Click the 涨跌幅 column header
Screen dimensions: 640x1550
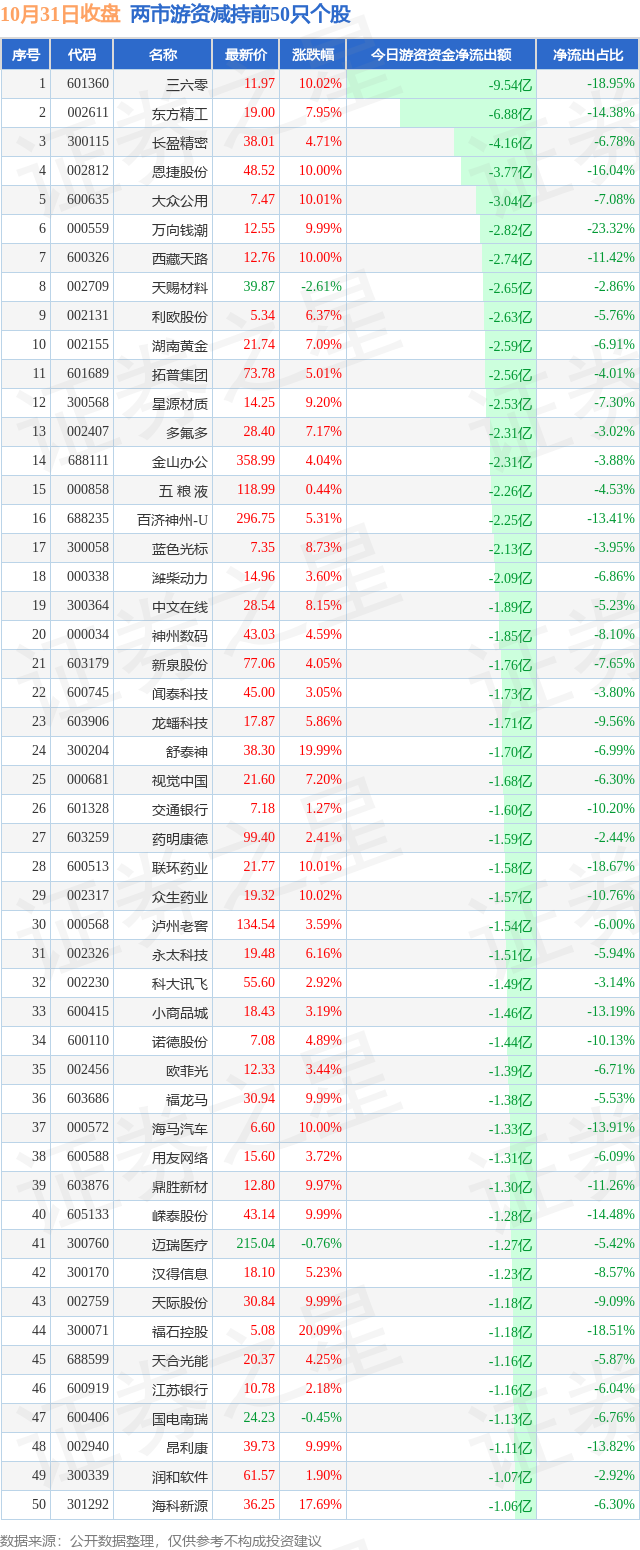312,55
